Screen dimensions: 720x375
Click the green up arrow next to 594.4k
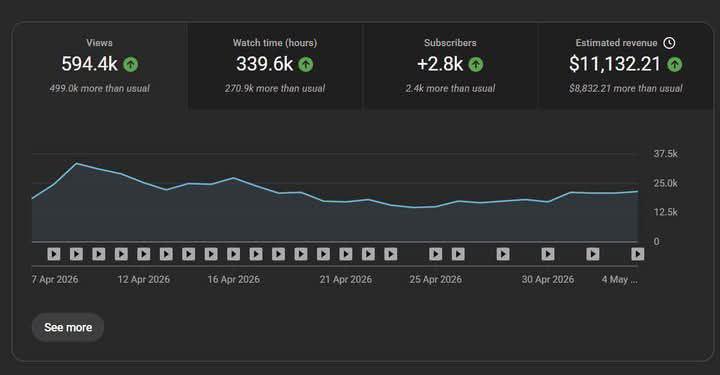[x=131, y=64]
